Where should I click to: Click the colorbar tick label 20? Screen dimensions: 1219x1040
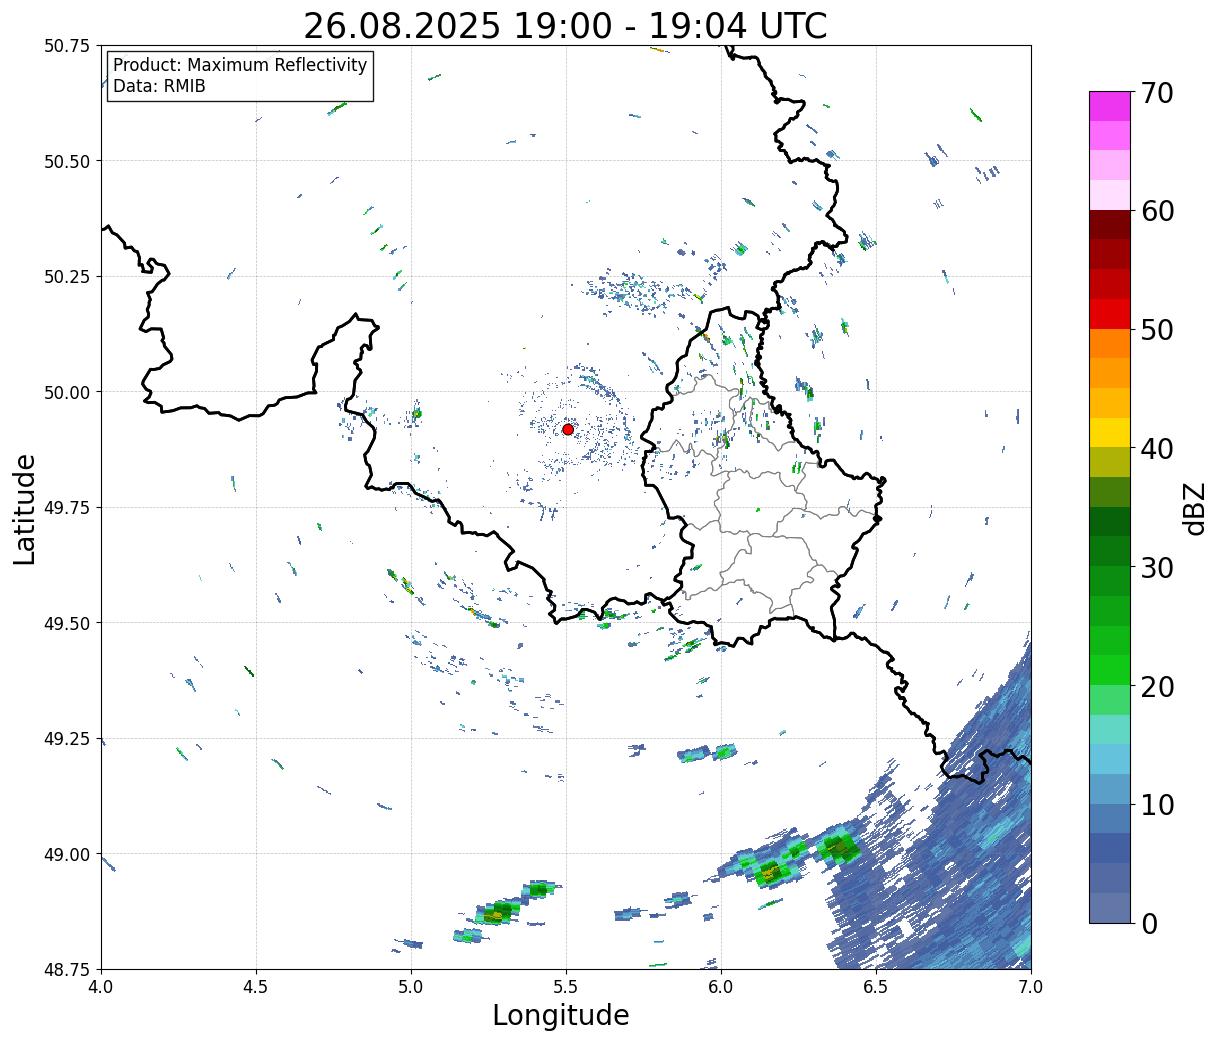tap(1156, 686)
